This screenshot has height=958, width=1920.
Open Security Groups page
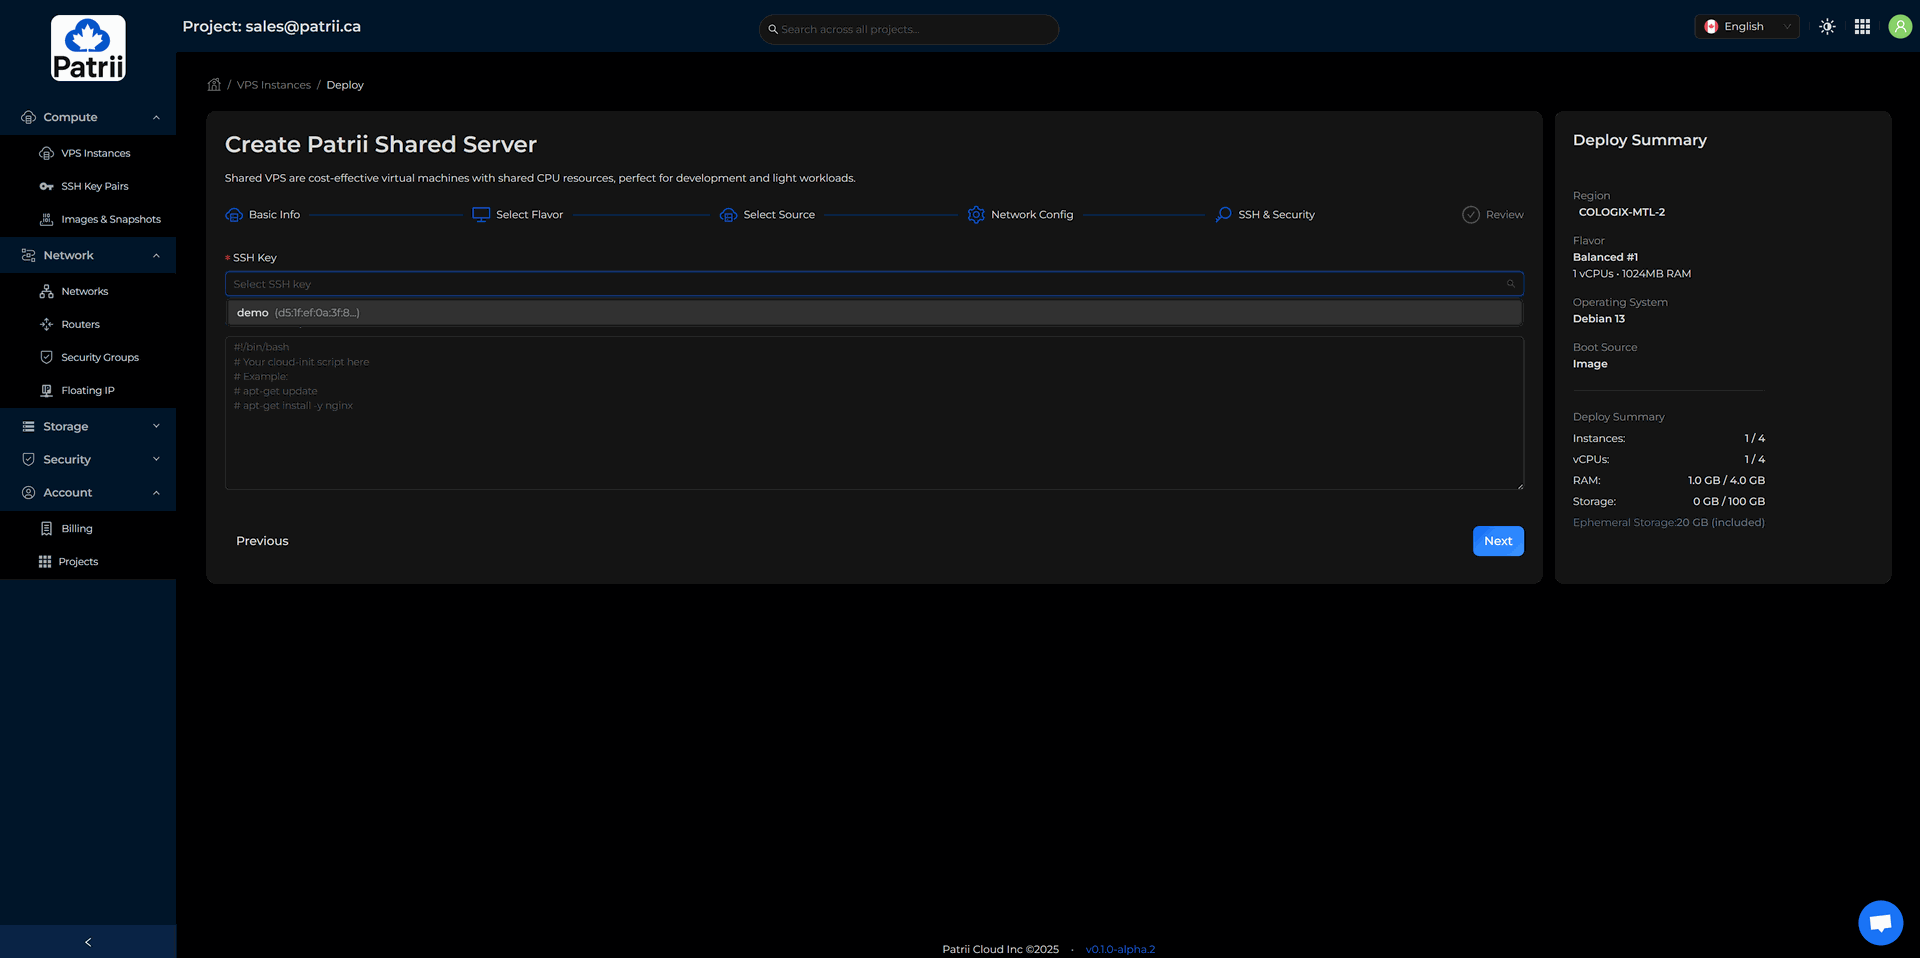tap(99, 357)
